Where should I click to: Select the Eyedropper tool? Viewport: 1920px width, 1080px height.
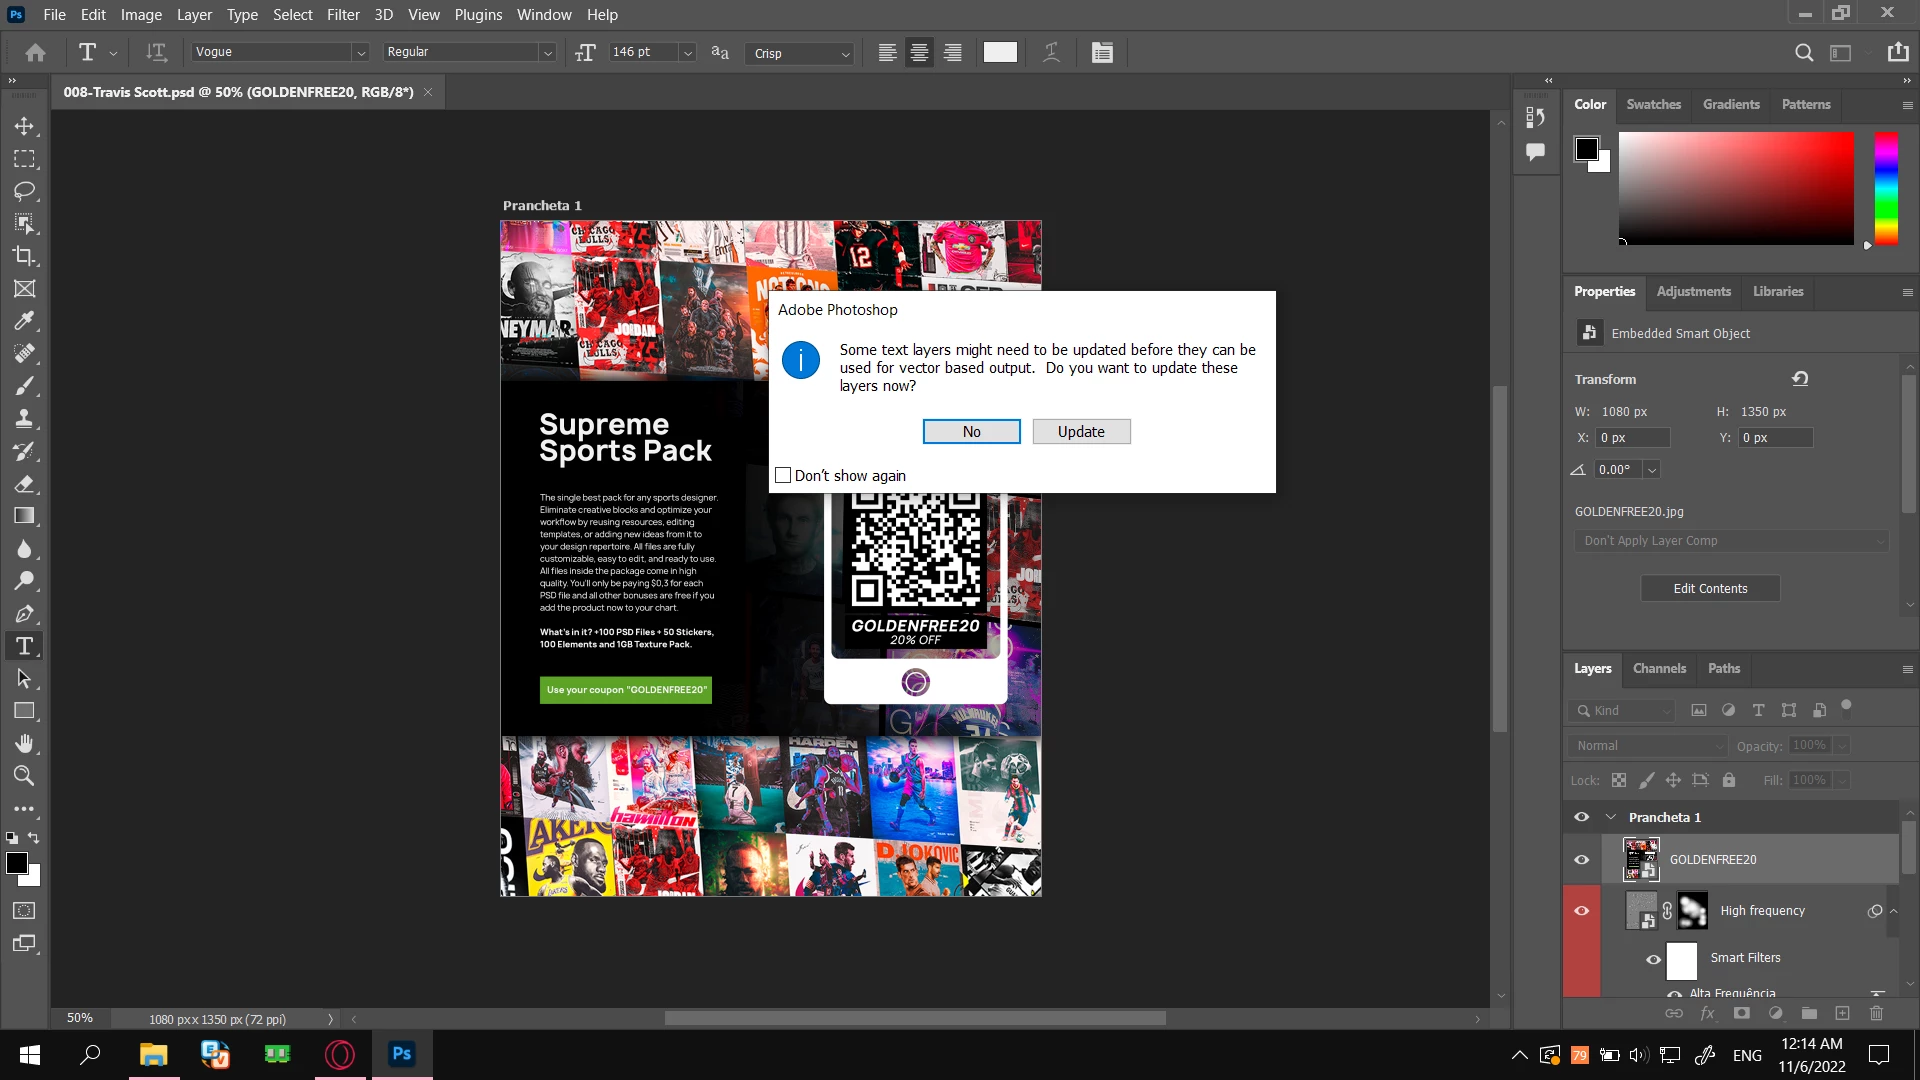click(x=24, y=321)
